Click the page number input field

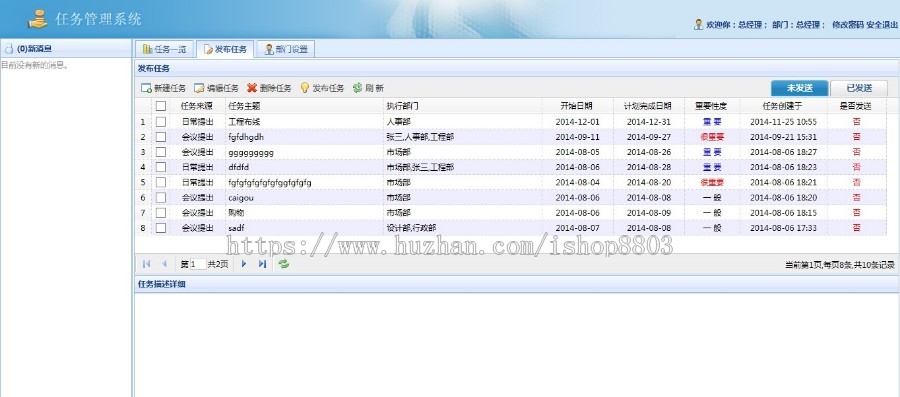tap(197, 264)
